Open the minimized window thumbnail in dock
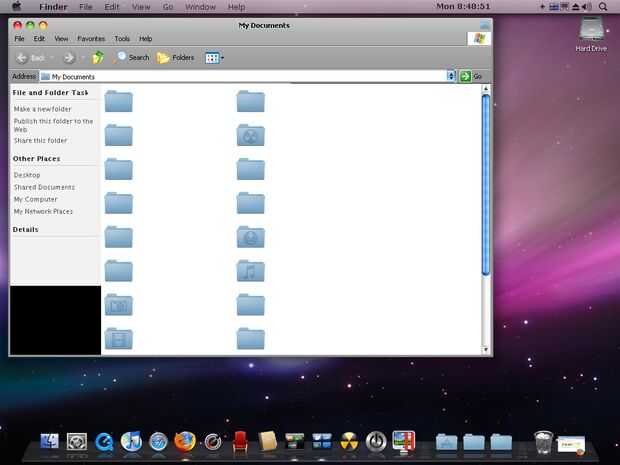 point(571,444)
